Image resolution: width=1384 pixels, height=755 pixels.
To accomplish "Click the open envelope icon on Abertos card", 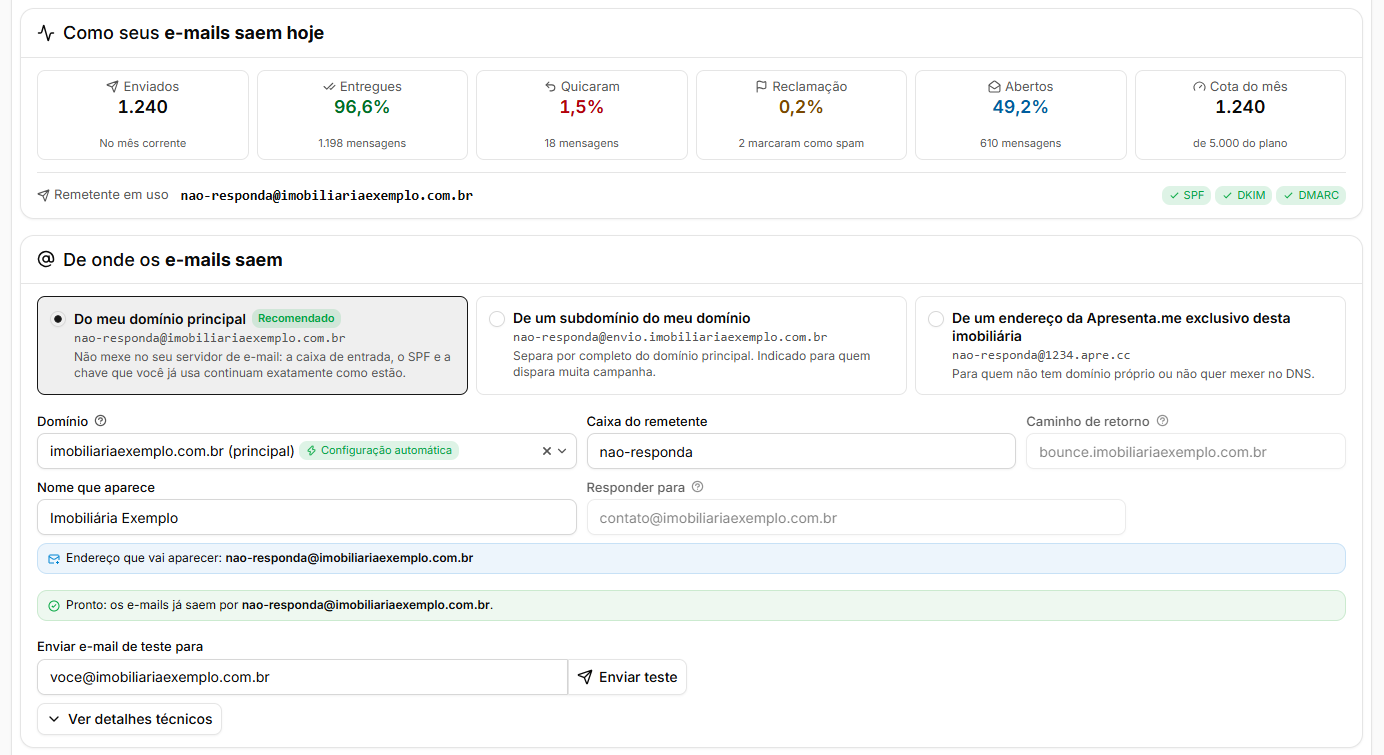I will (994, 87).
